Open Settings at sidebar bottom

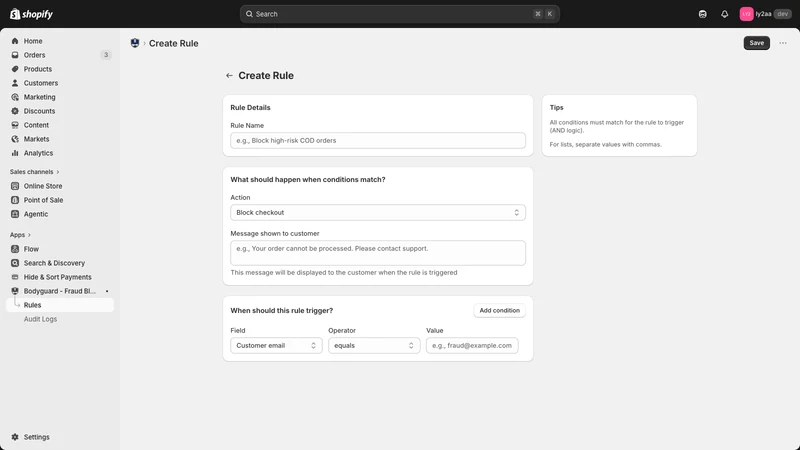point(36,437)
